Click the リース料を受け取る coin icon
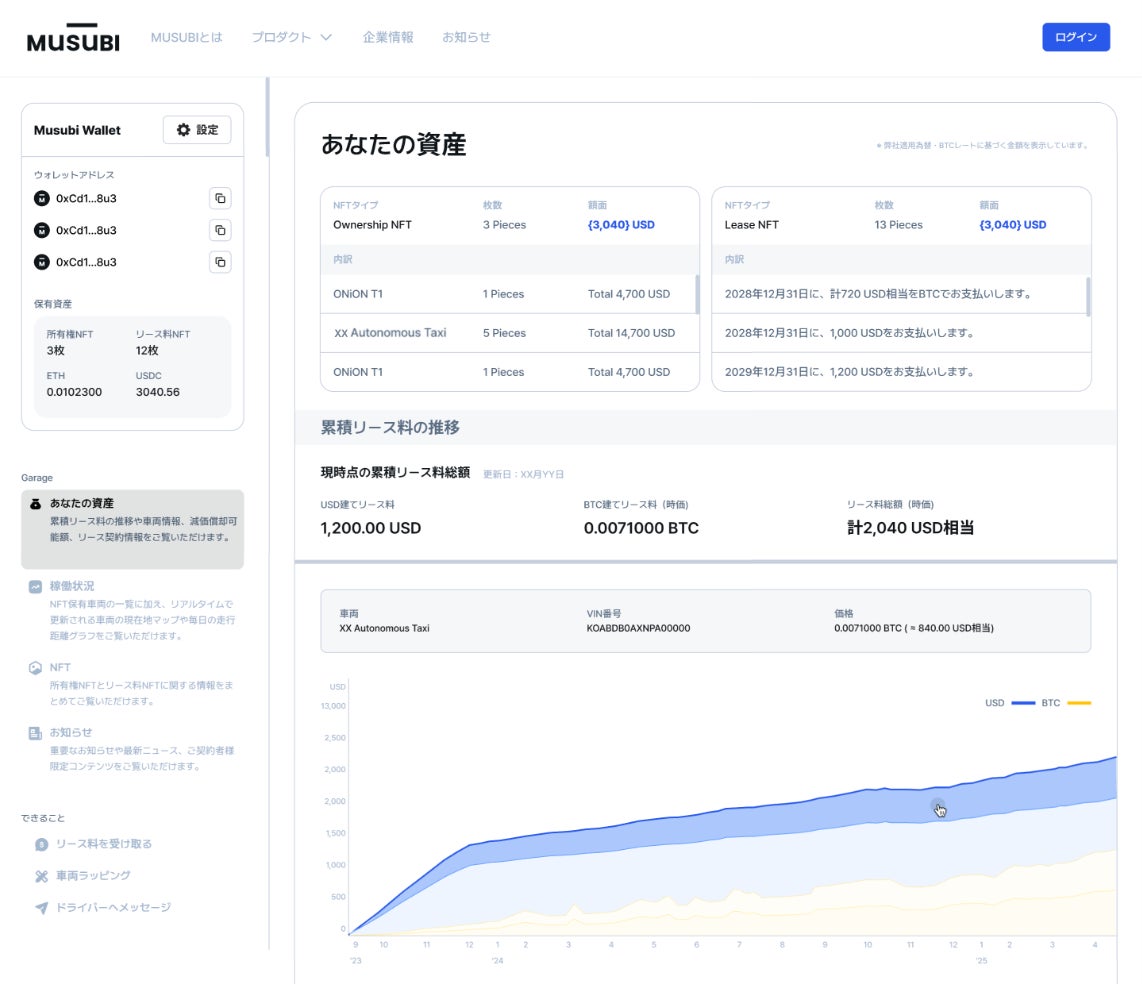The width and height of the screenshot is (1142, 984). click(x=42, y=844)
